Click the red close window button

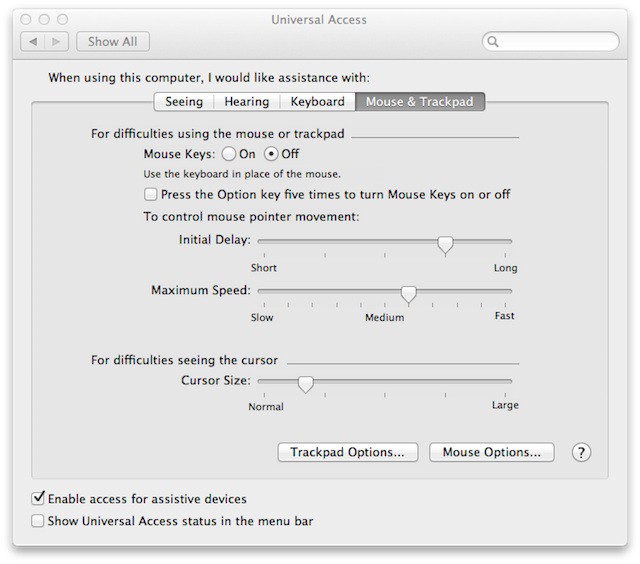pyautogui.click(x=26, y=19)
